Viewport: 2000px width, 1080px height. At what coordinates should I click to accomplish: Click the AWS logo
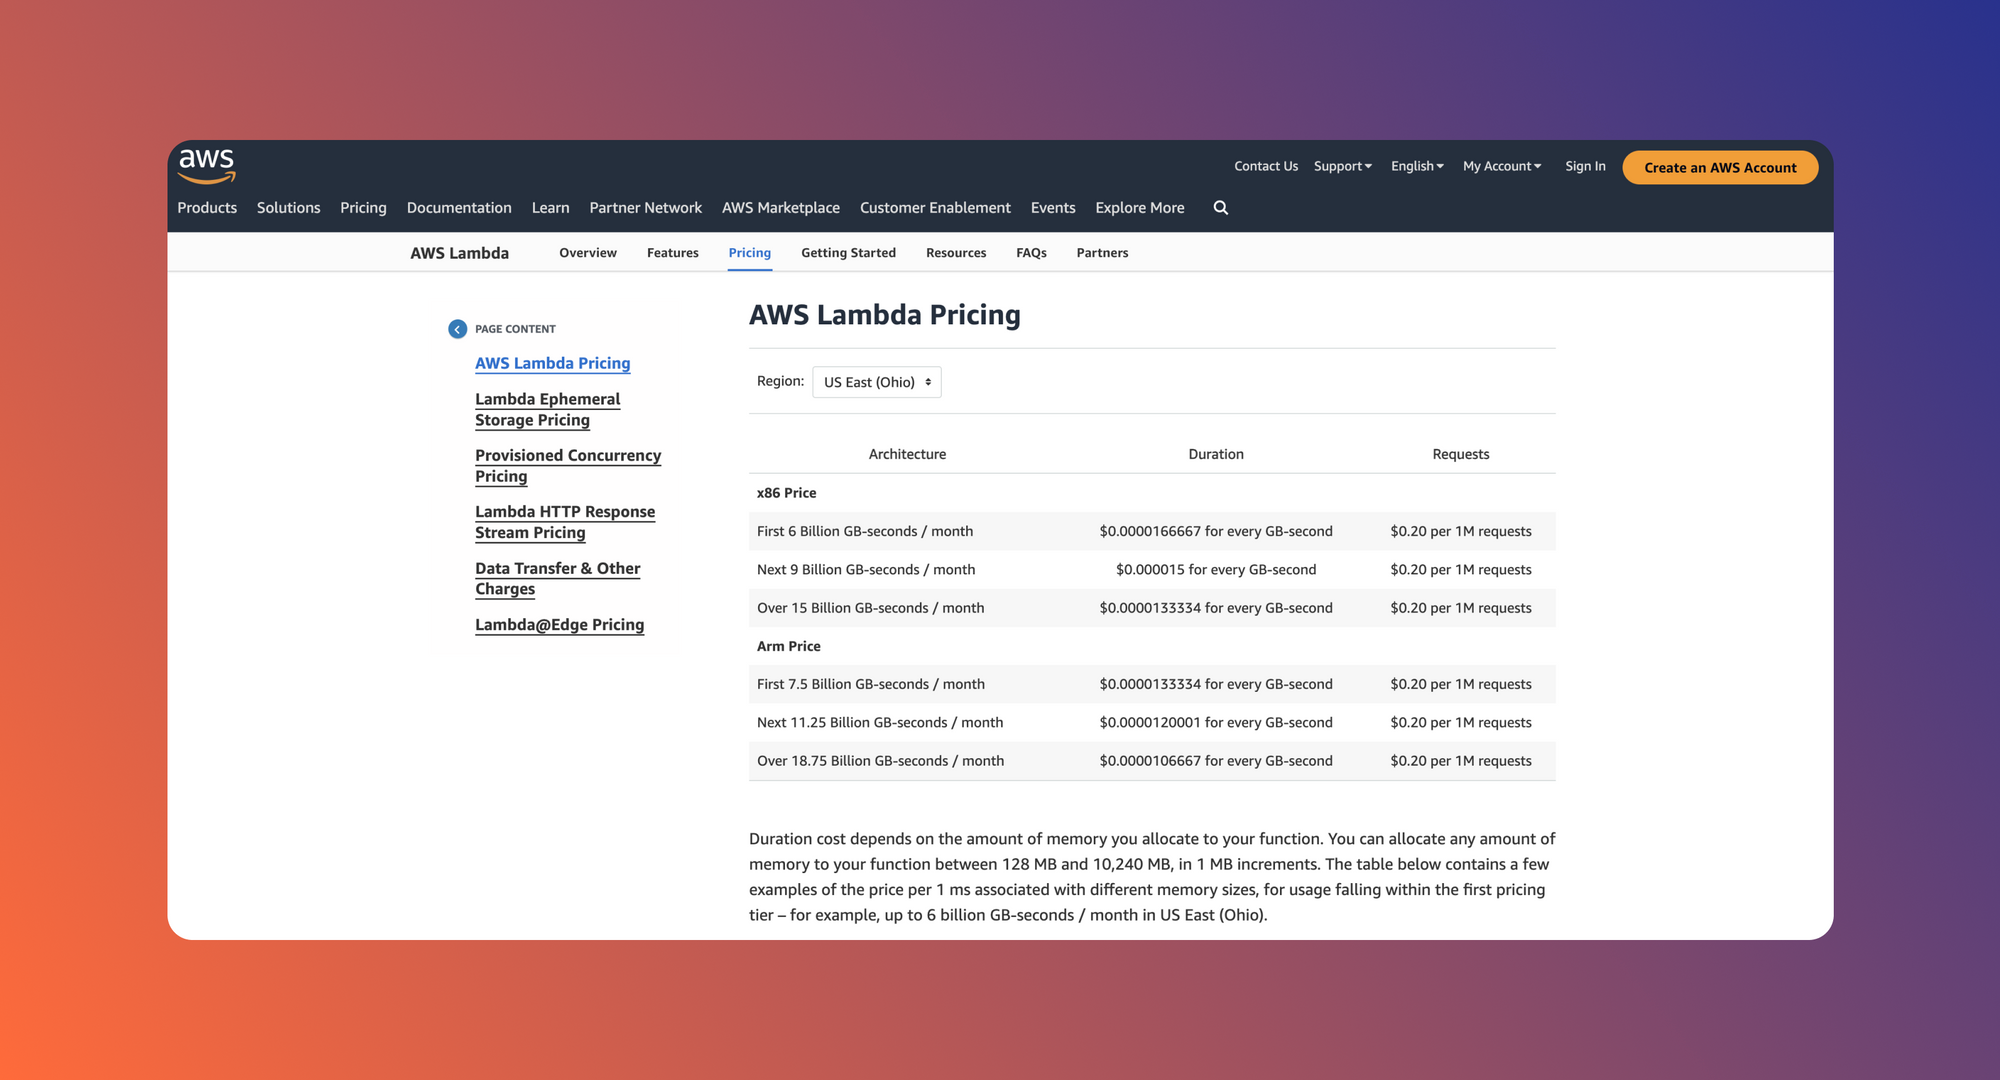(x=207, y=166)
